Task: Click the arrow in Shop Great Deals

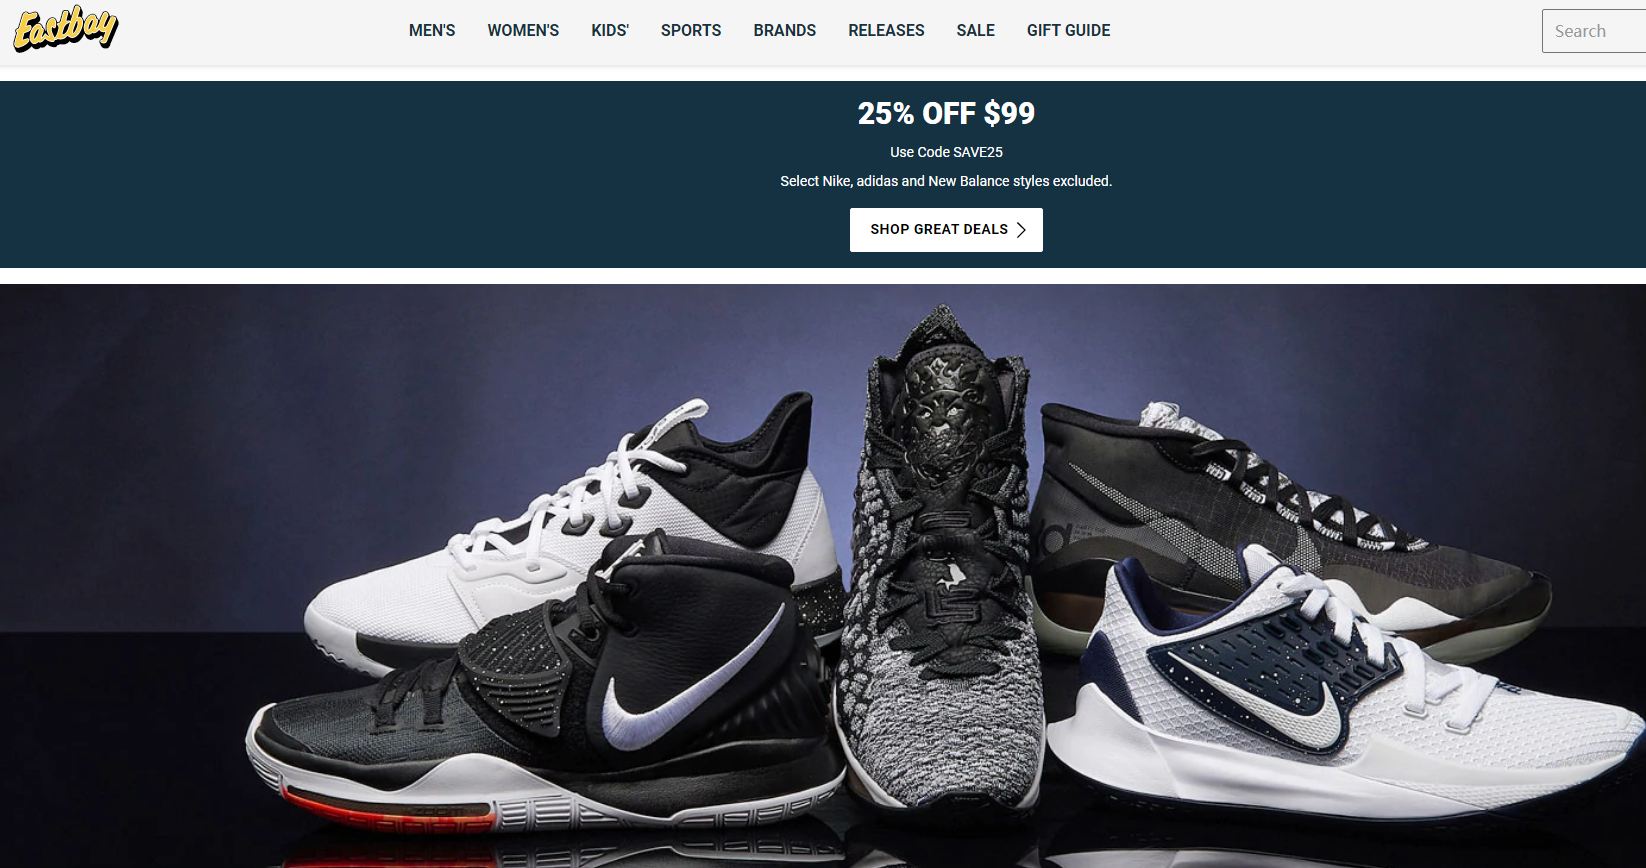Action: tap(1021, 230)
